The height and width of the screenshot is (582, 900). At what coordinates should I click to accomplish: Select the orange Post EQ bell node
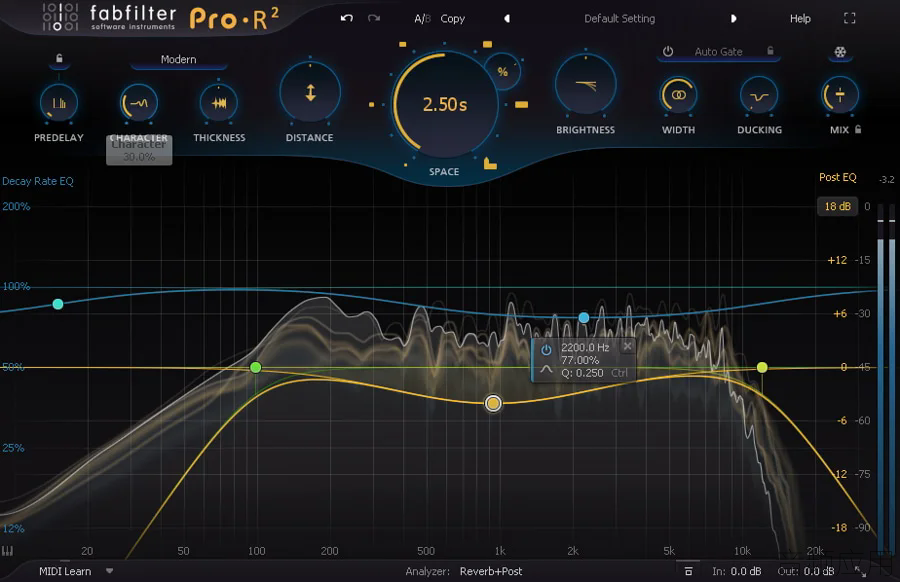click(493, 403)
